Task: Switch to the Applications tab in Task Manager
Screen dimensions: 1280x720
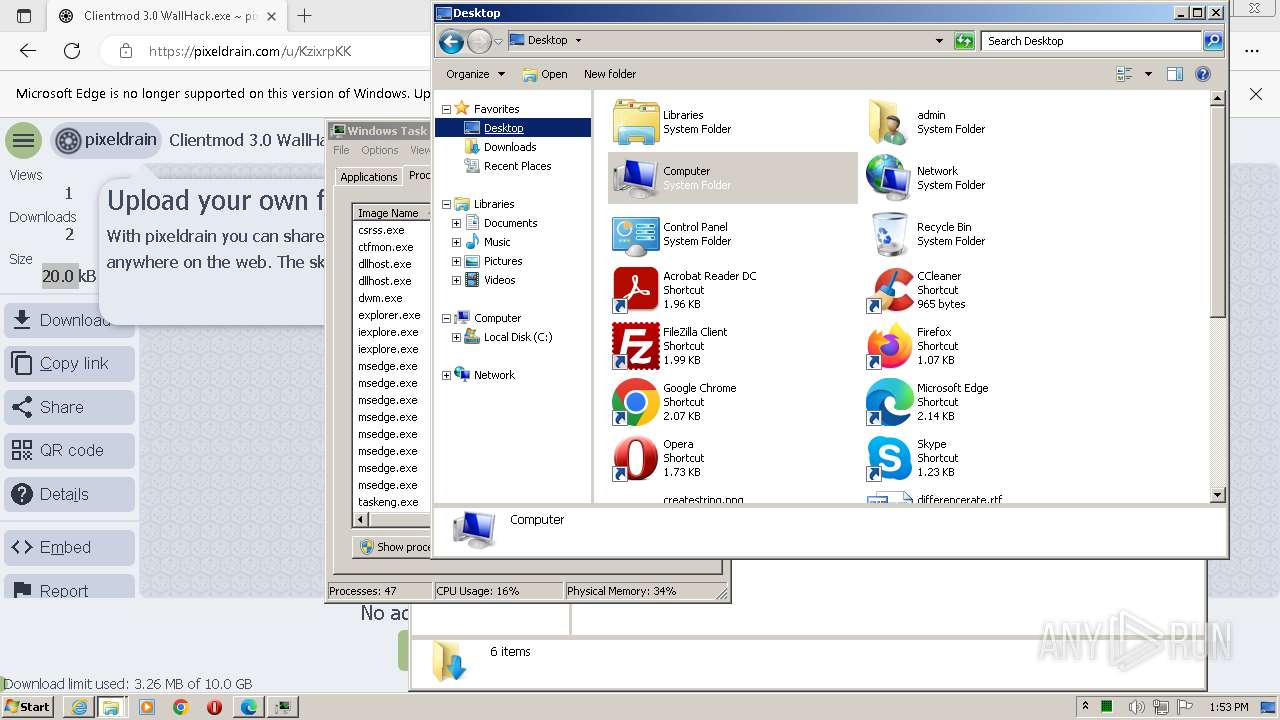Action: (369, 177)
